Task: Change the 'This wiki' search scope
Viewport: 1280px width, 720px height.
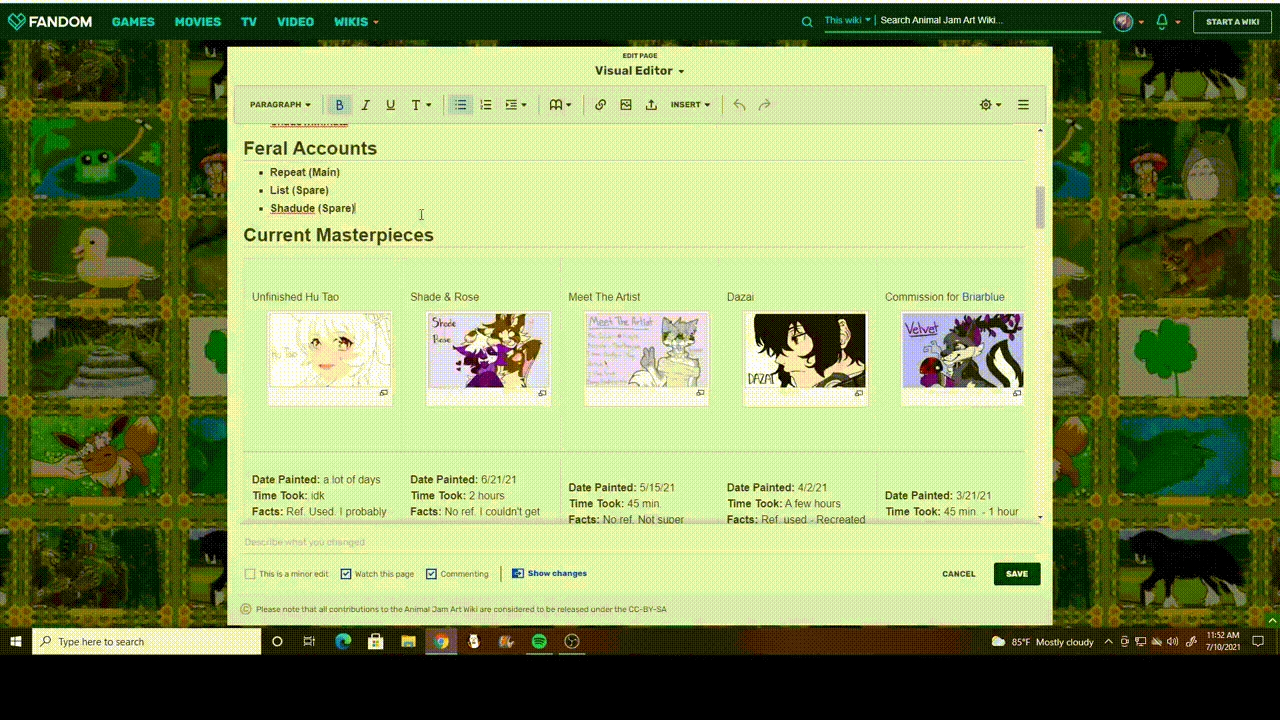Action: point(848,20)
